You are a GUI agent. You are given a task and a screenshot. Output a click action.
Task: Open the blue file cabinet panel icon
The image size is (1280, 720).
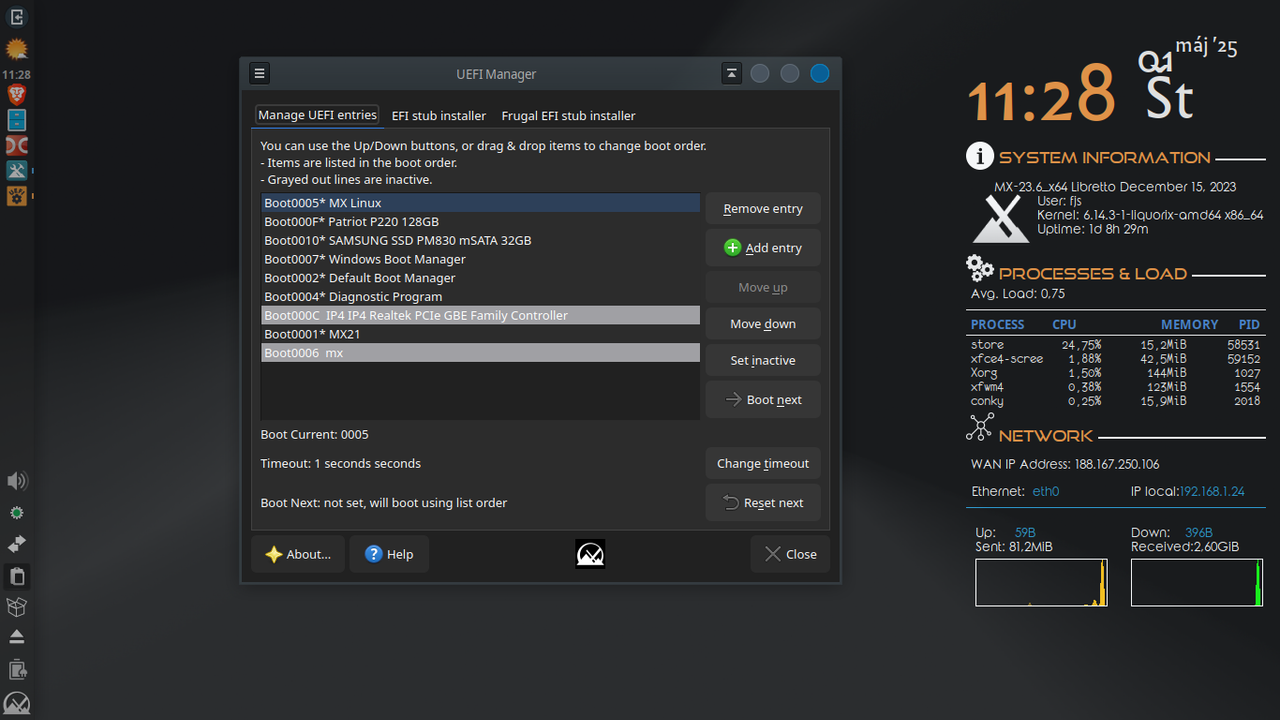16,120
